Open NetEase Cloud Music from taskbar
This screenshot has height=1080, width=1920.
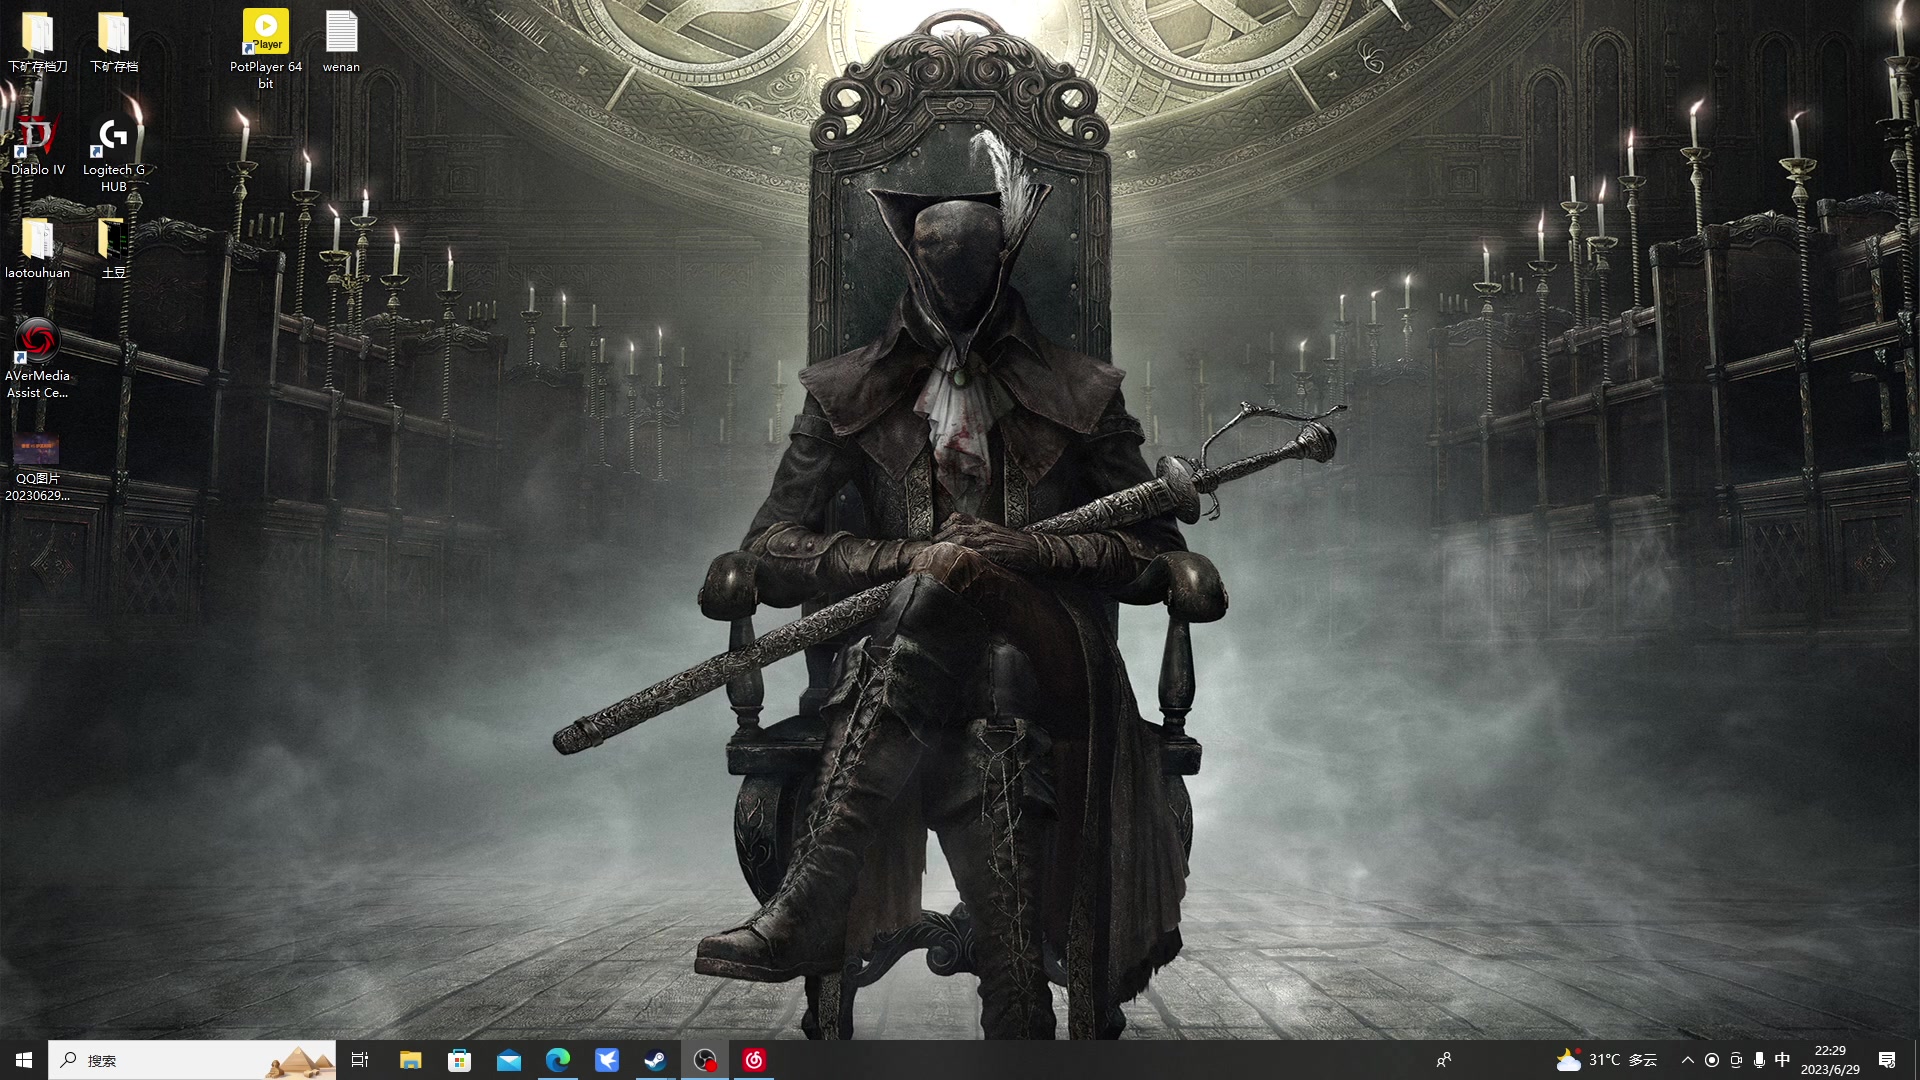tap(754, 1060)
